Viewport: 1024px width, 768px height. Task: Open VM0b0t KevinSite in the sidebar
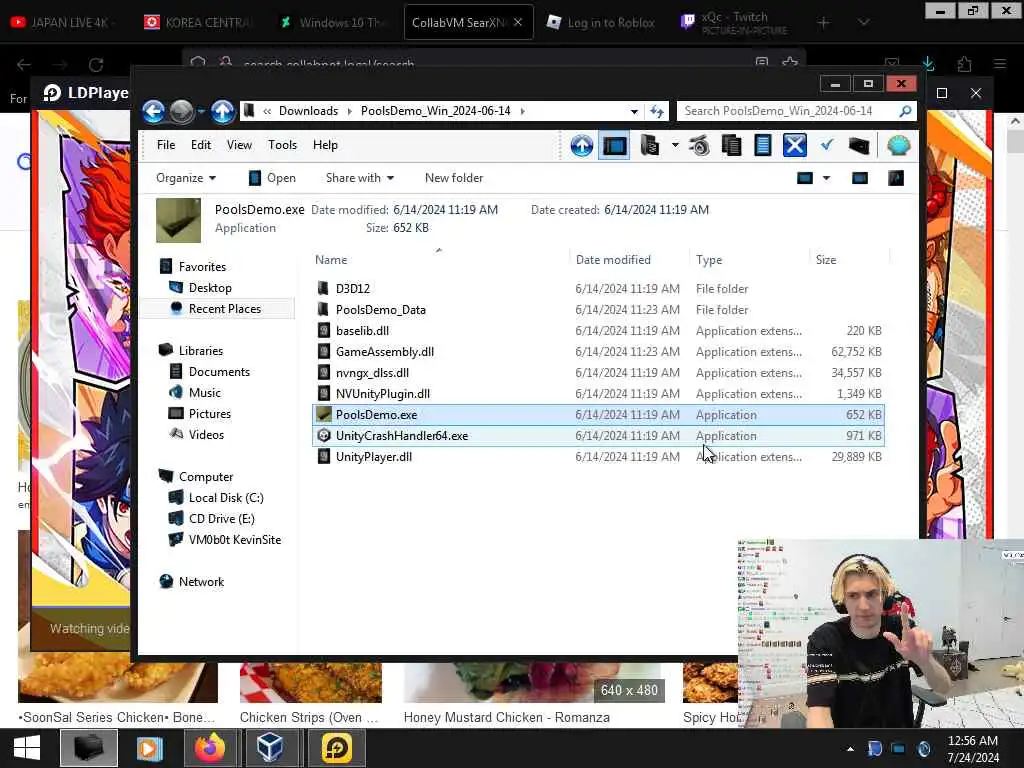pyautogui.click(x=234, y=539)
